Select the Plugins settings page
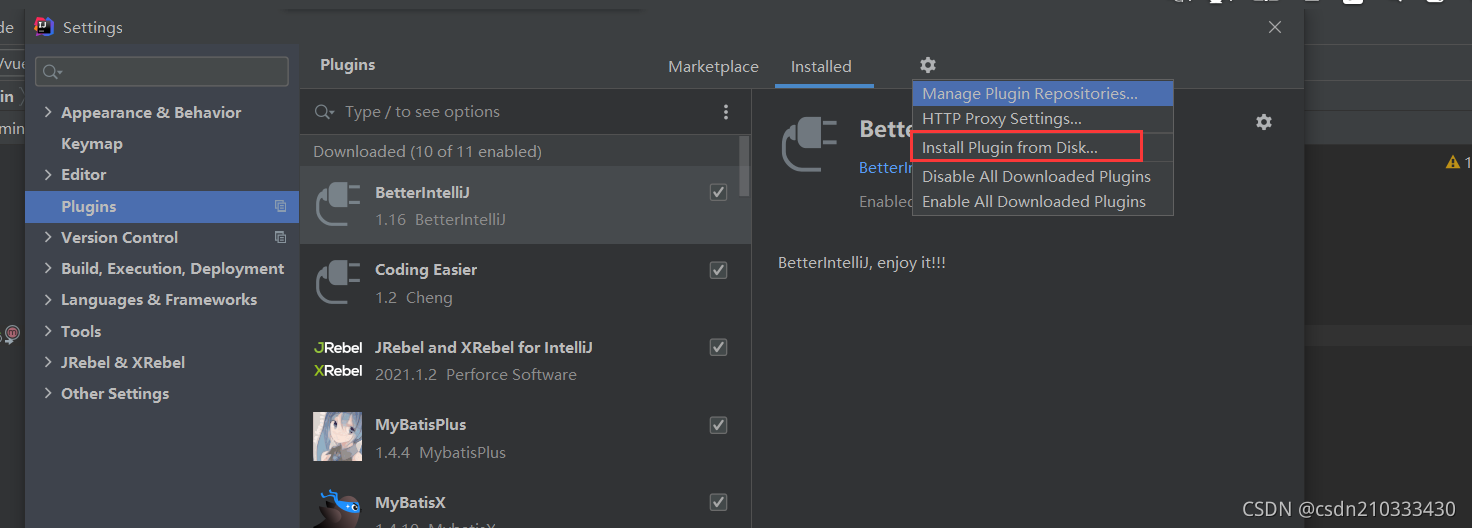Screen dimensions: 1472x528 [162, 206]
